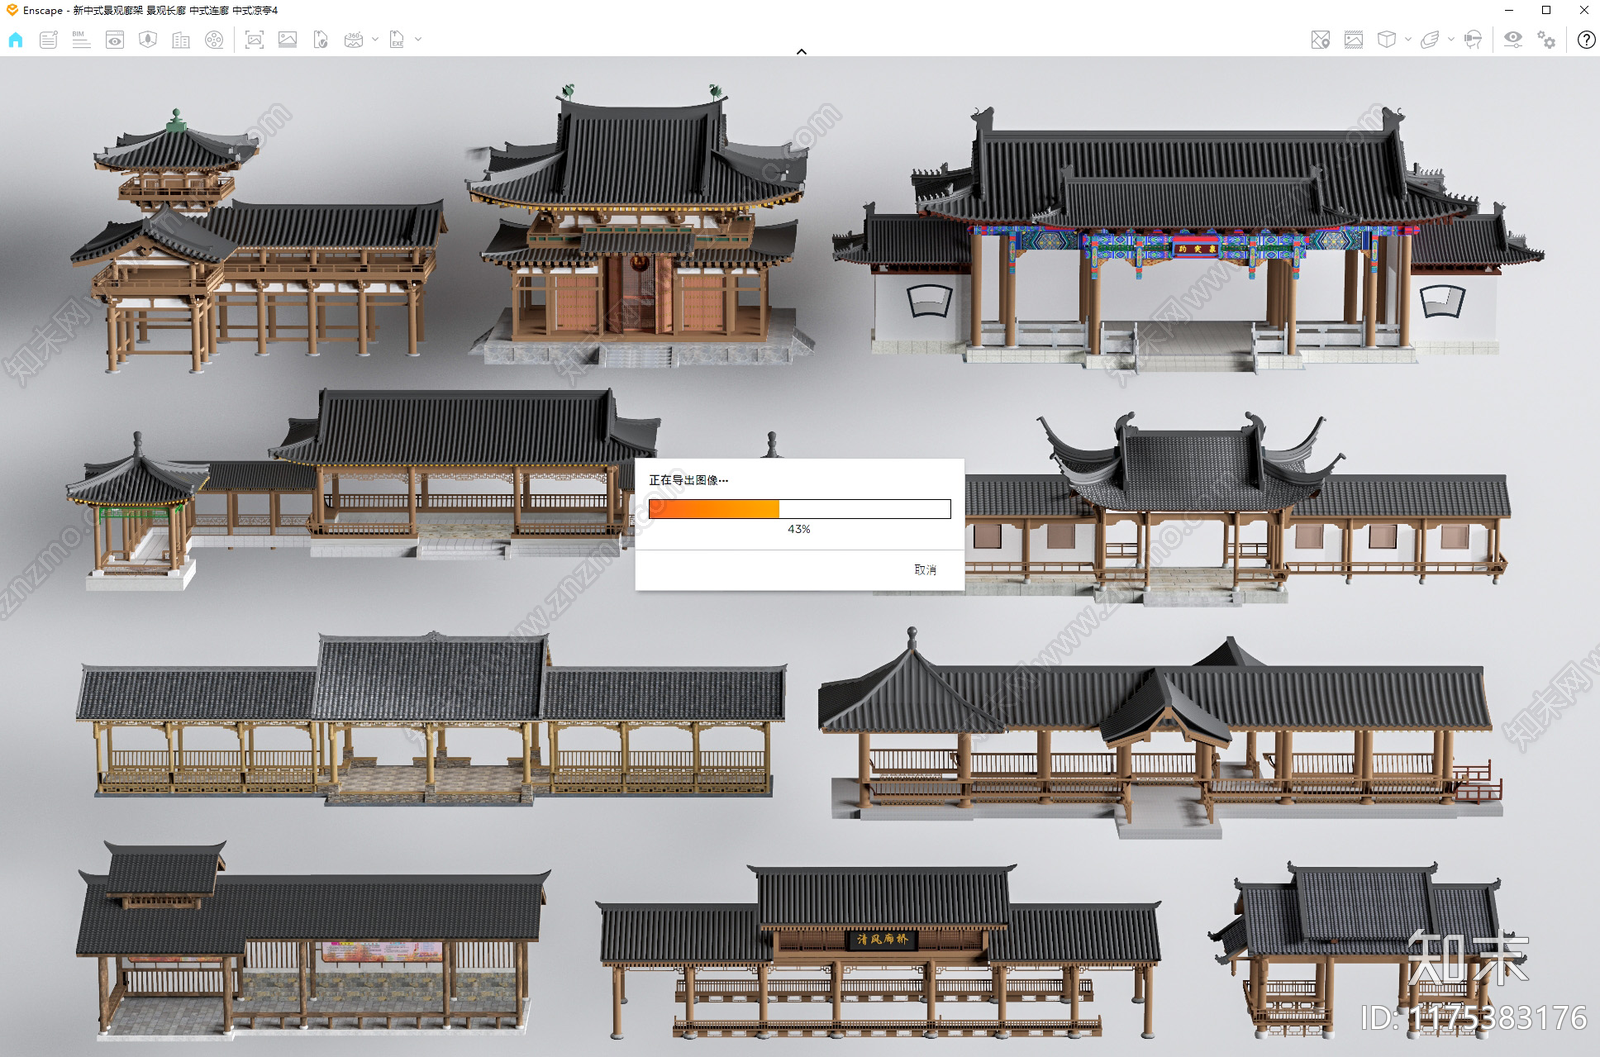Expand the EXE export dropdown arrow
Viewport: 1600px width, 1057px height.
click(x=418, y=40)
